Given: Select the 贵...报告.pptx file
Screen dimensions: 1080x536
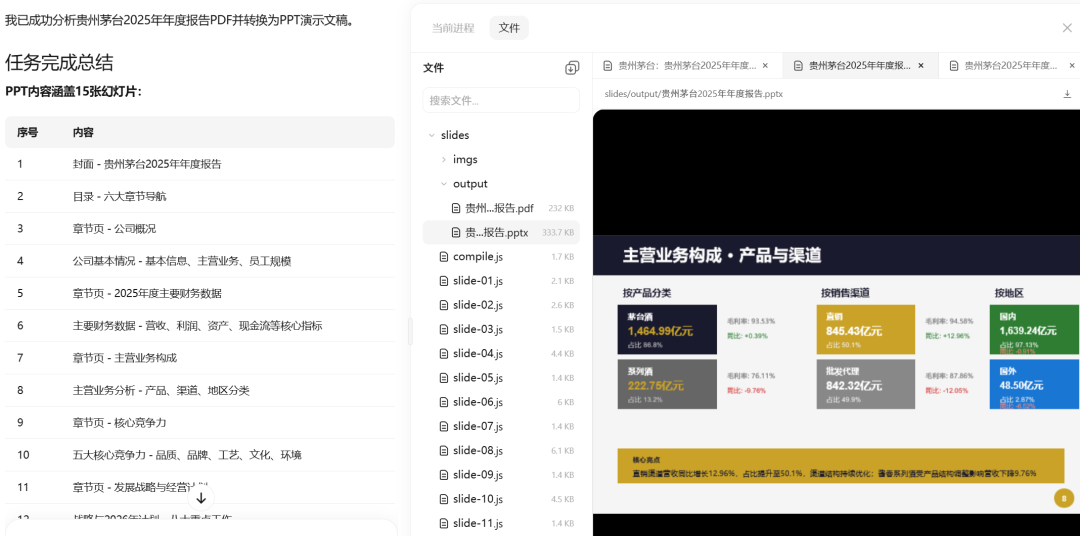Looking at the screenshot, I should 501,233.
